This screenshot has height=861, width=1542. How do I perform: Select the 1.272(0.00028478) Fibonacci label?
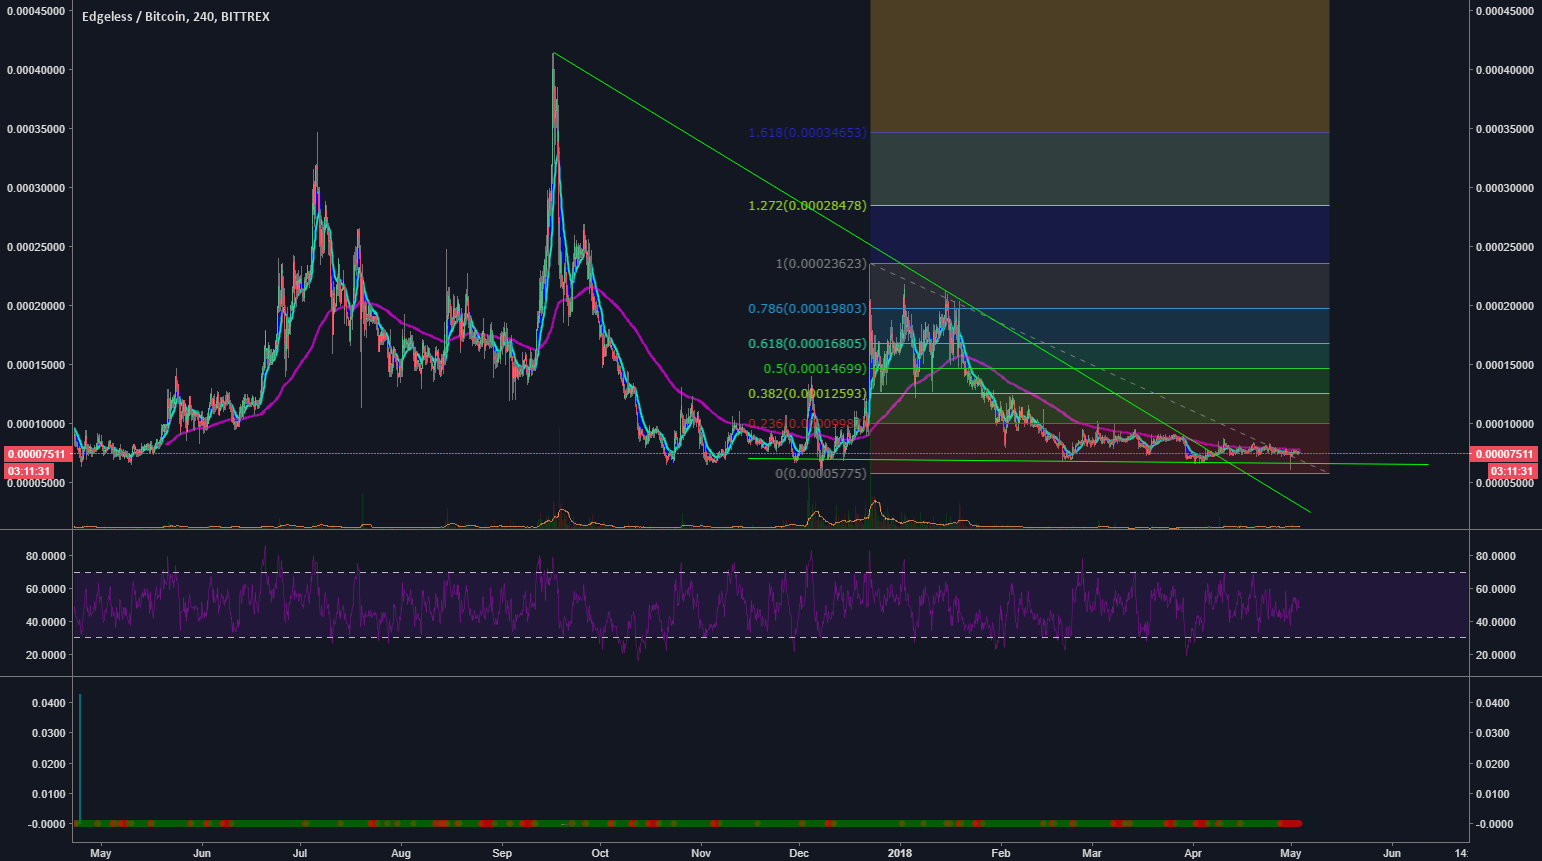[x=807, y=206]
